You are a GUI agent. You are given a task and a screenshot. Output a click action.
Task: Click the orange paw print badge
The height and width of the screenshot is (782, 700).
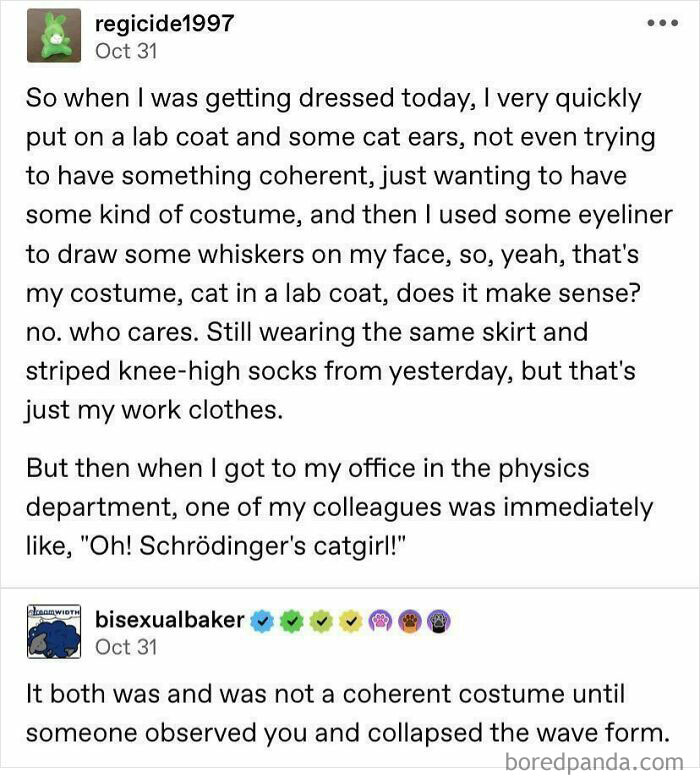(x=409, y=620)
